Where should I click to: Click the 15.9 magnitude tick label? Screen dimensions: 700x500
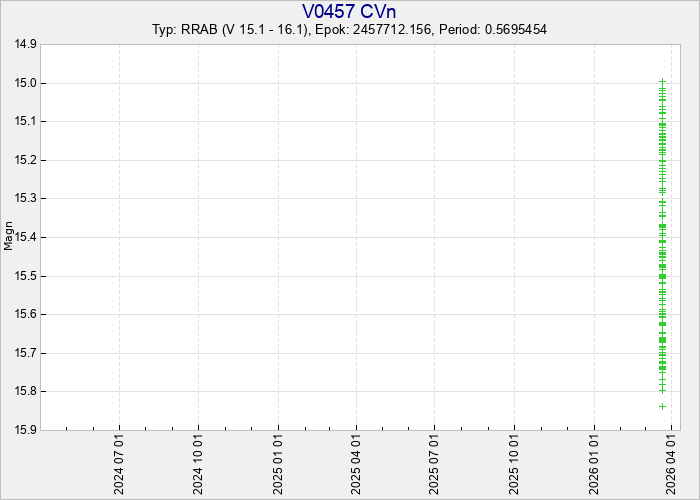tap(25, 430)
